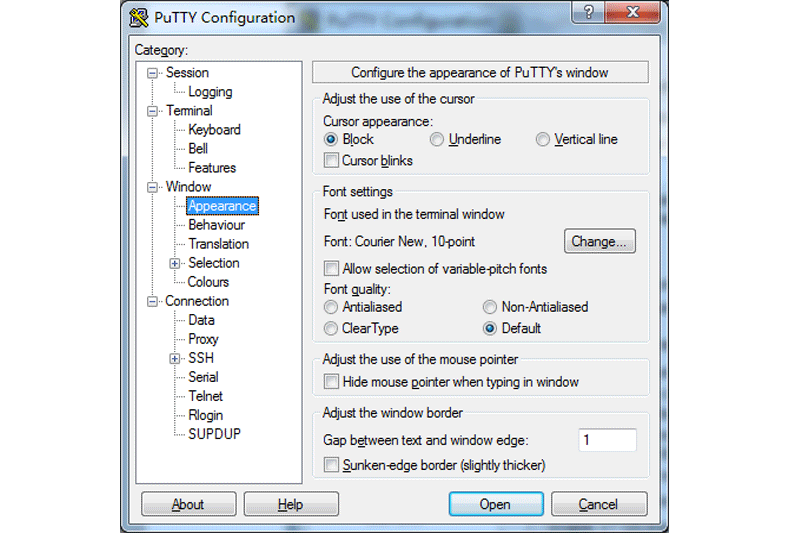Click the Help button

tap(291, 504)
